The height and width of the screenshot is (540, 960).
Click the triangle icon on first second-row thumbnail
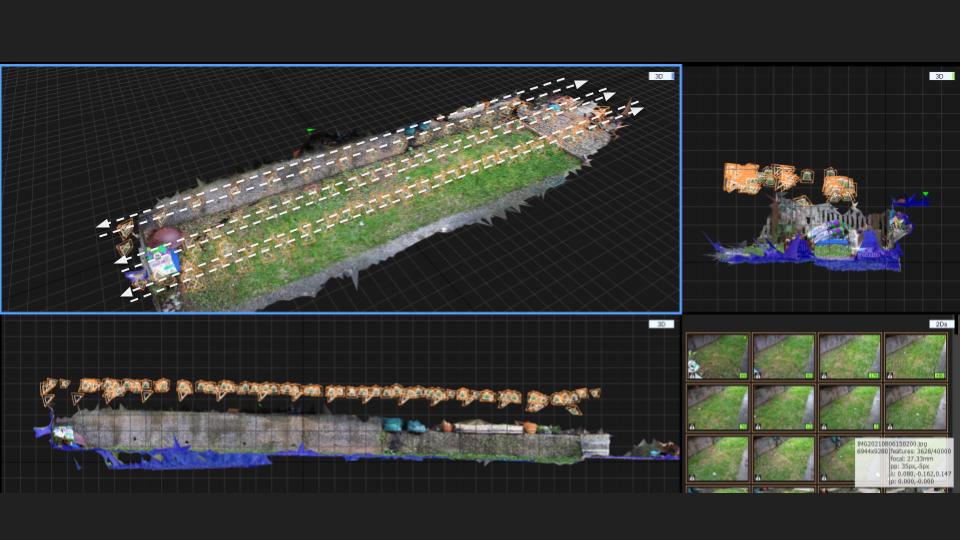click(693, 426)
